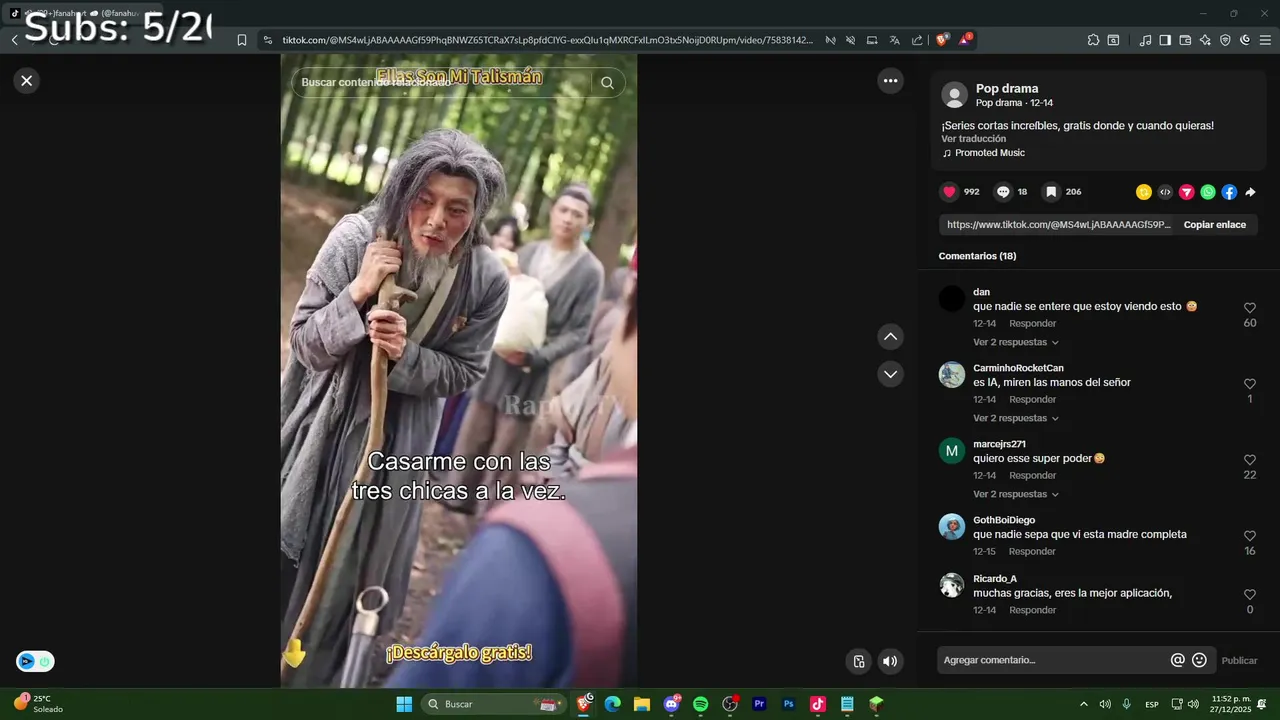1280x720 pixels.
Task: Reply to GothBoiDiego's comment
Action: [x=1032, y=552]
